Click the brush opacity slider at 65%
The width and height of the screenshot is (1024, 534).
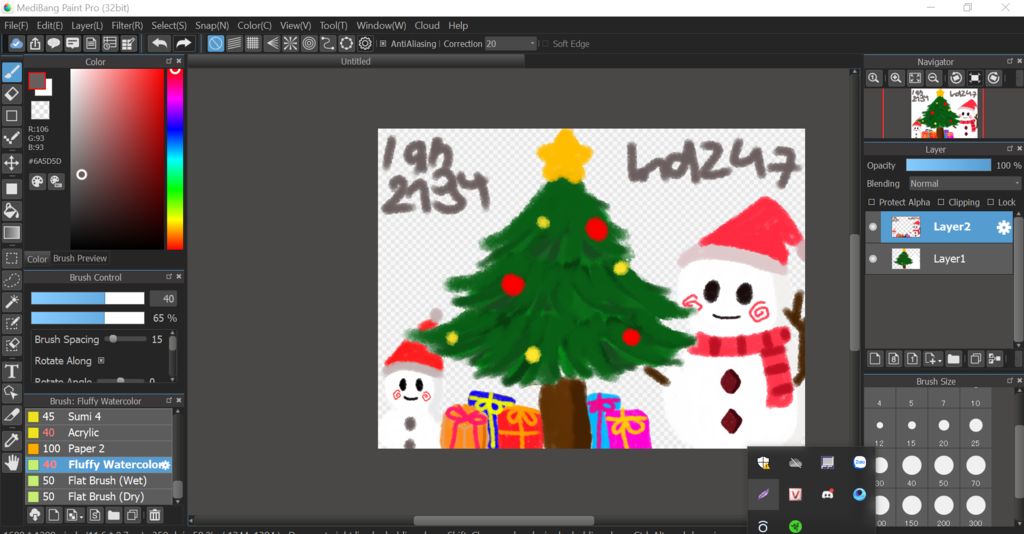pos(88,318)
